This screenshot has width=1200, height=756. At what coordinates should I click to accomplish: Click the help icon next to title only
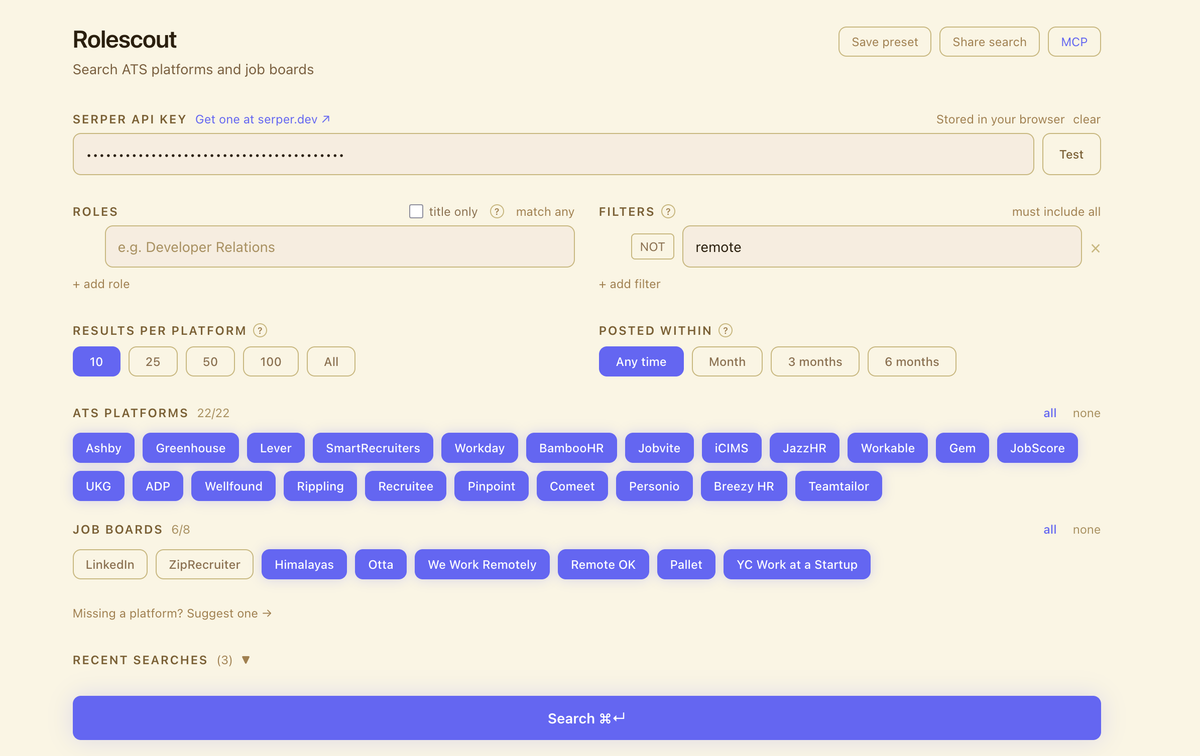(497, 212)
